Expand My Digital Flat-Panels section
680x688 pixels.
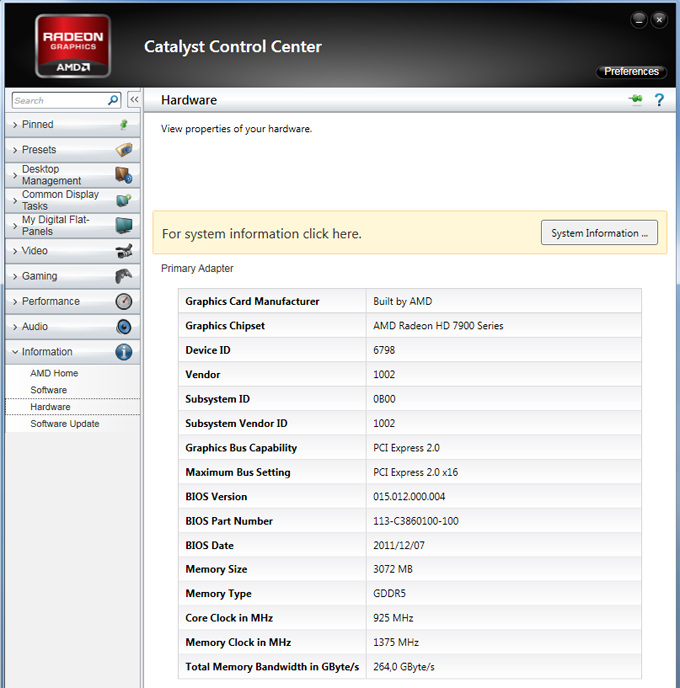click(72, 226)
